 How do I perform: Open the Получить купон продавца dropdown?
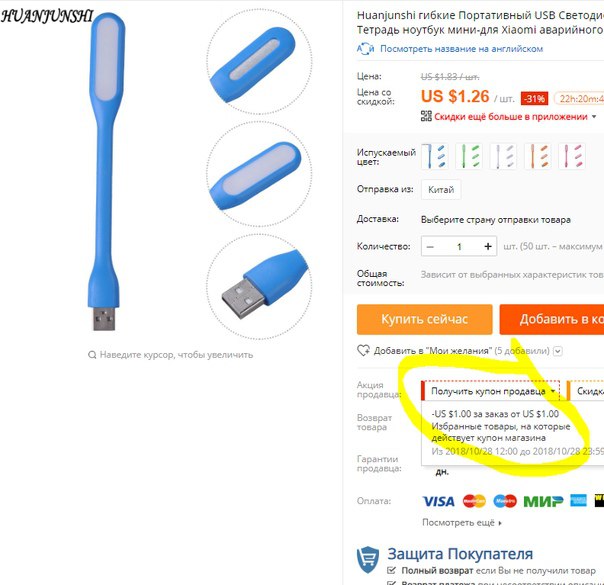point(491,391)
